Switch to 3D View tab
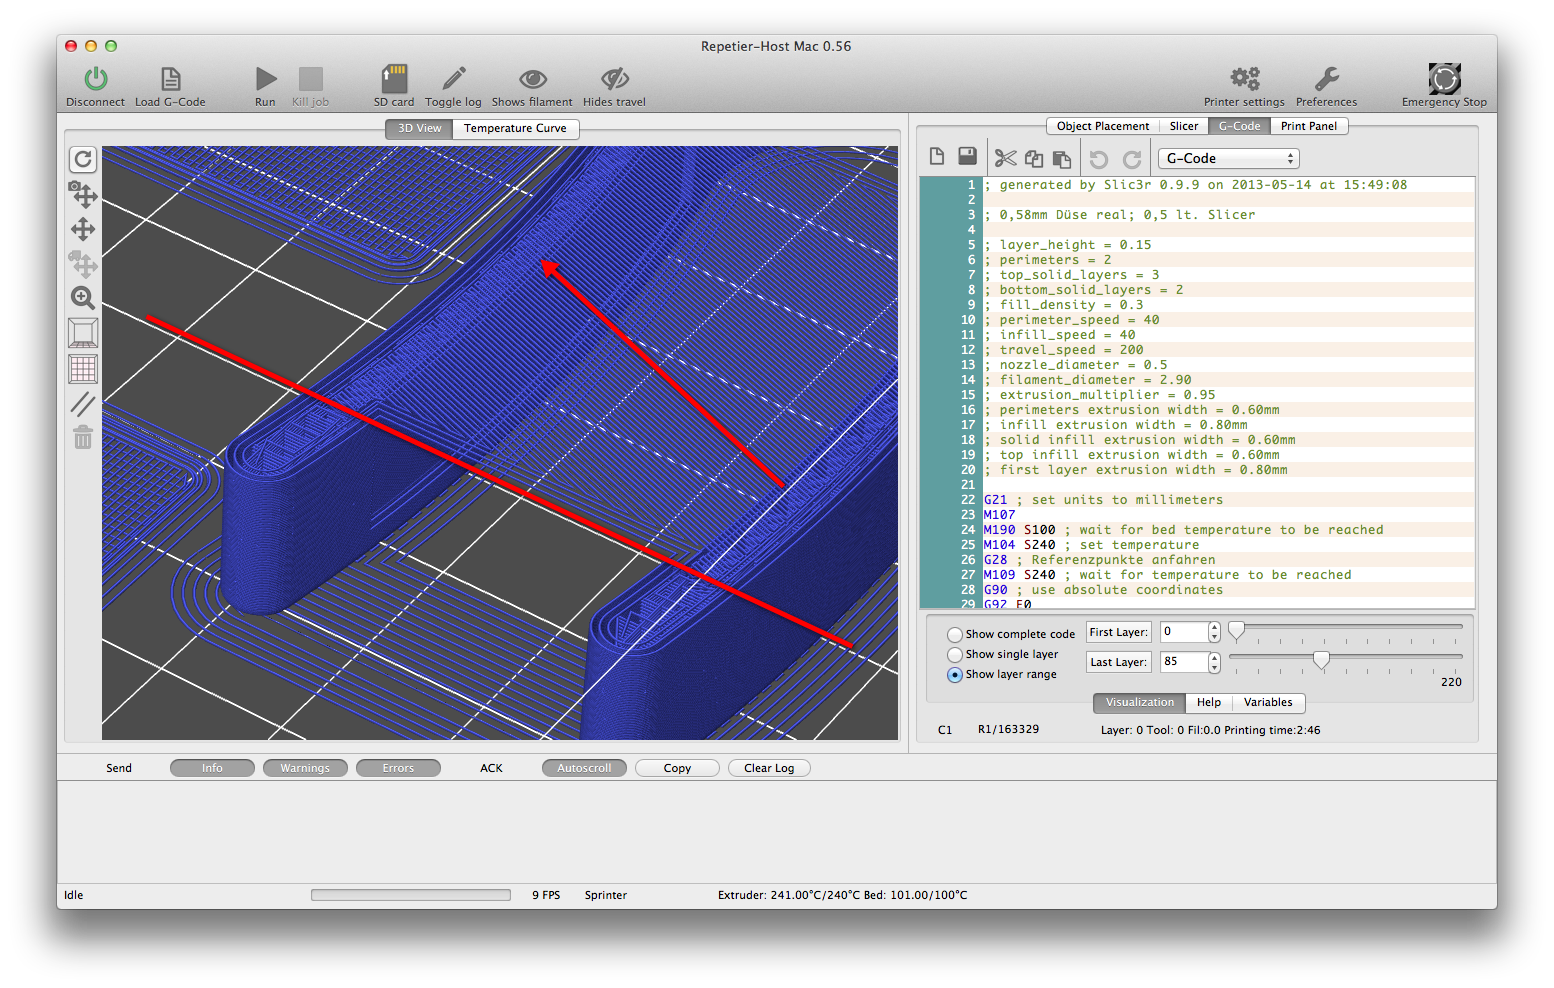1554x988 pixels. point(419,128)
